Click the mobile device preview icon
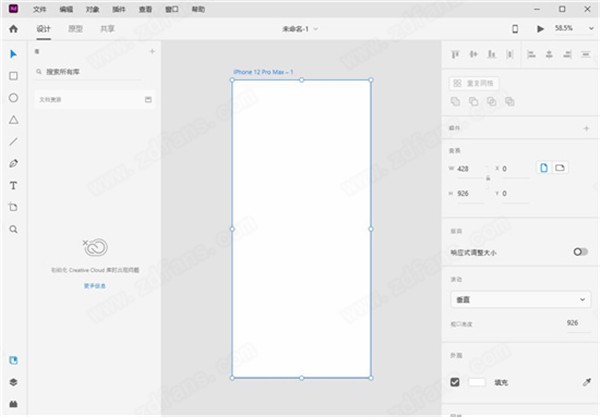This screenshot has height=417, width=600. 515,29
